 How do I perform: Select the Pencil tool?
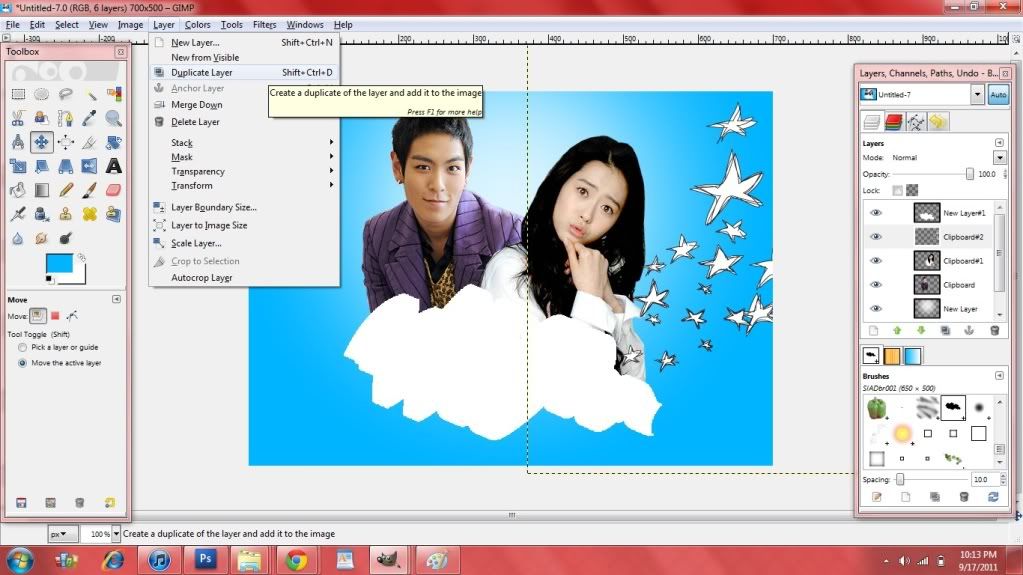pos(65,190)
